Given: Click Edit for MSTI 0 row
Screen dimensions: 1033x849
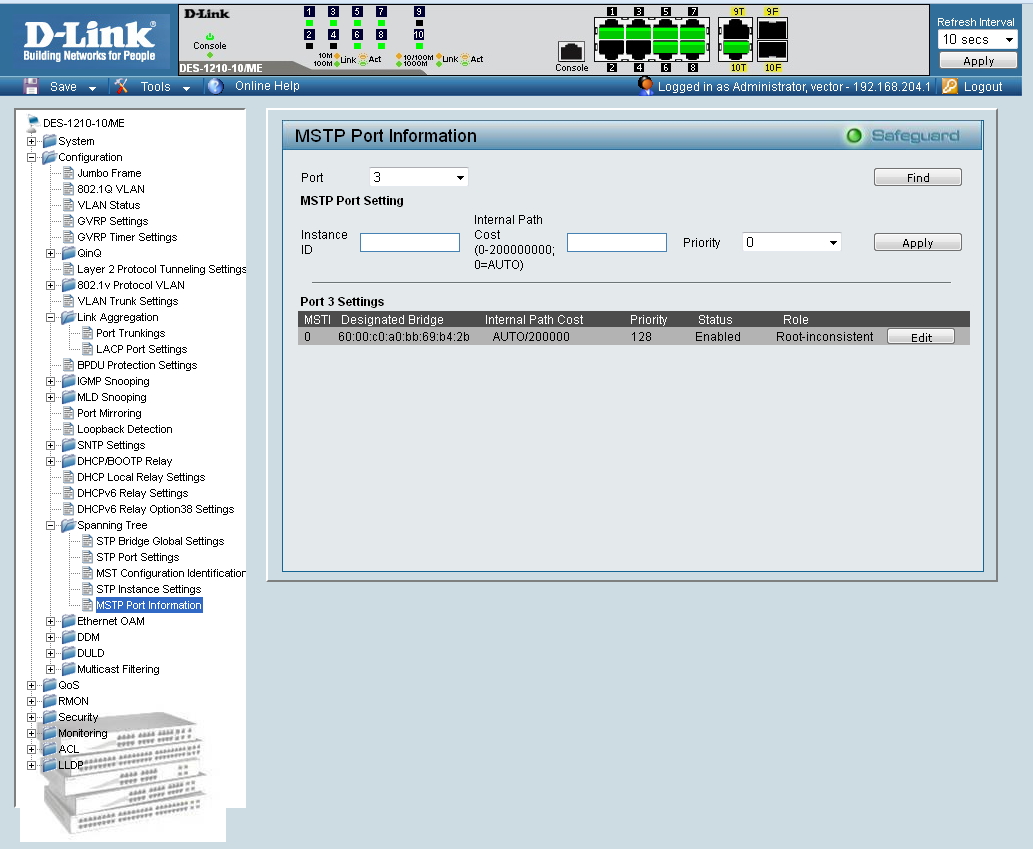Looking at the screenshot, I should [920, 338].
